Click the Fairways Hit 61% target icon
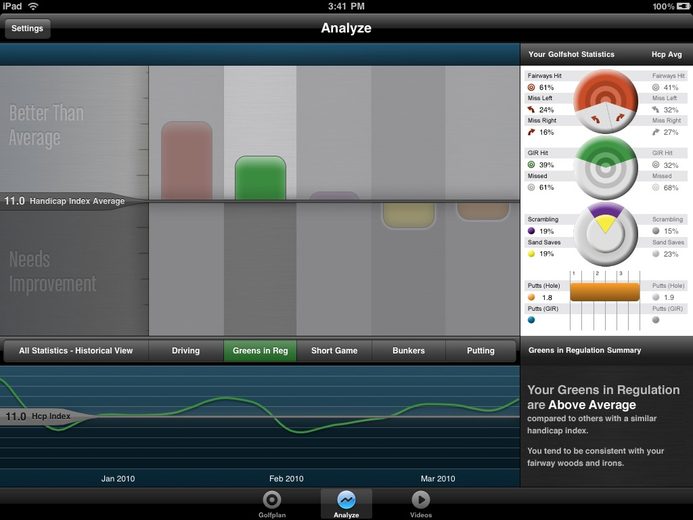 pos(532,87)
